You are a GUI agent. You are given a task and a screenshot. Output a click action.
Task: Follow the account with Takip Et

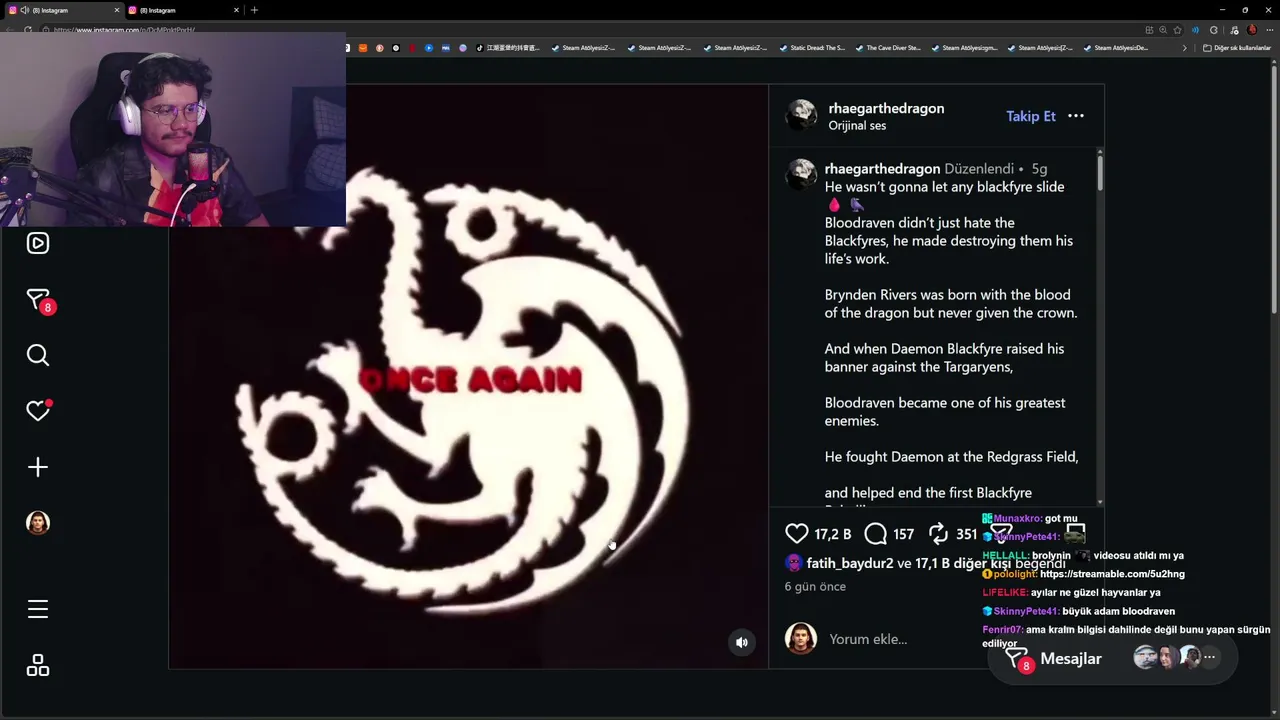(x=1031, y=116)
